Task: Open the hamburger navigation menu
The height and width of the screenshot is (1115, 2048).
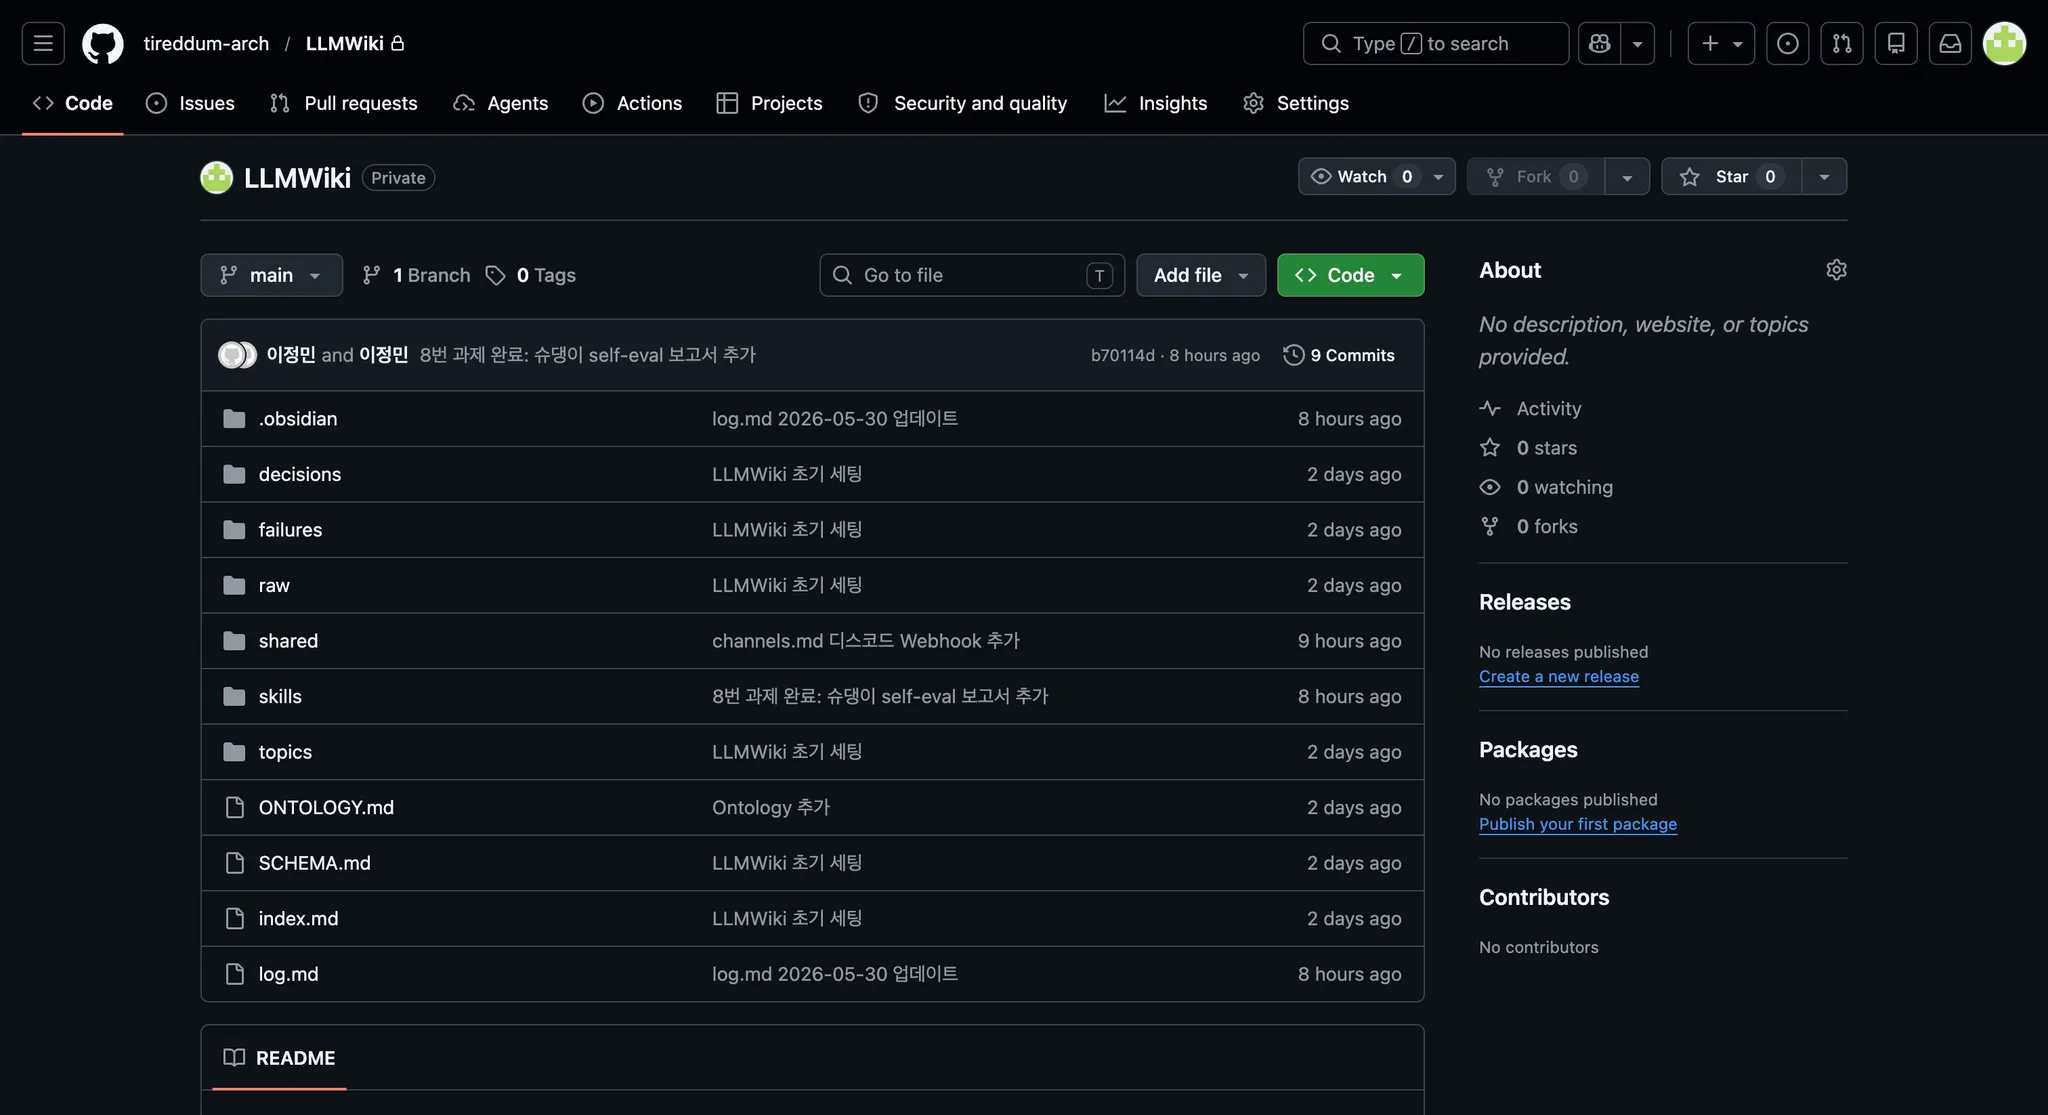Action: click(43, 43)
